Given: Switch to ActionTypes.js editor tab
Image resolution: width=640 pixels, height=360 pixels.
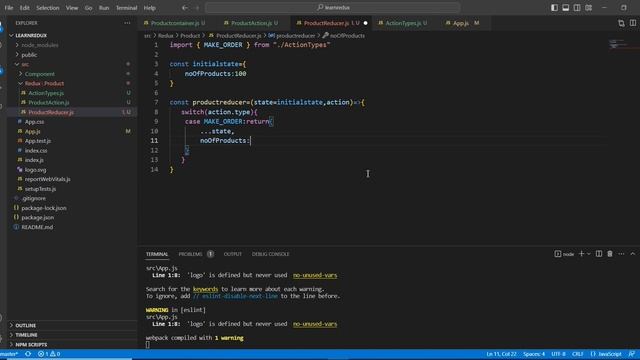Looking at the screenshot, I should pyautogui.click(x=403, y=23).
